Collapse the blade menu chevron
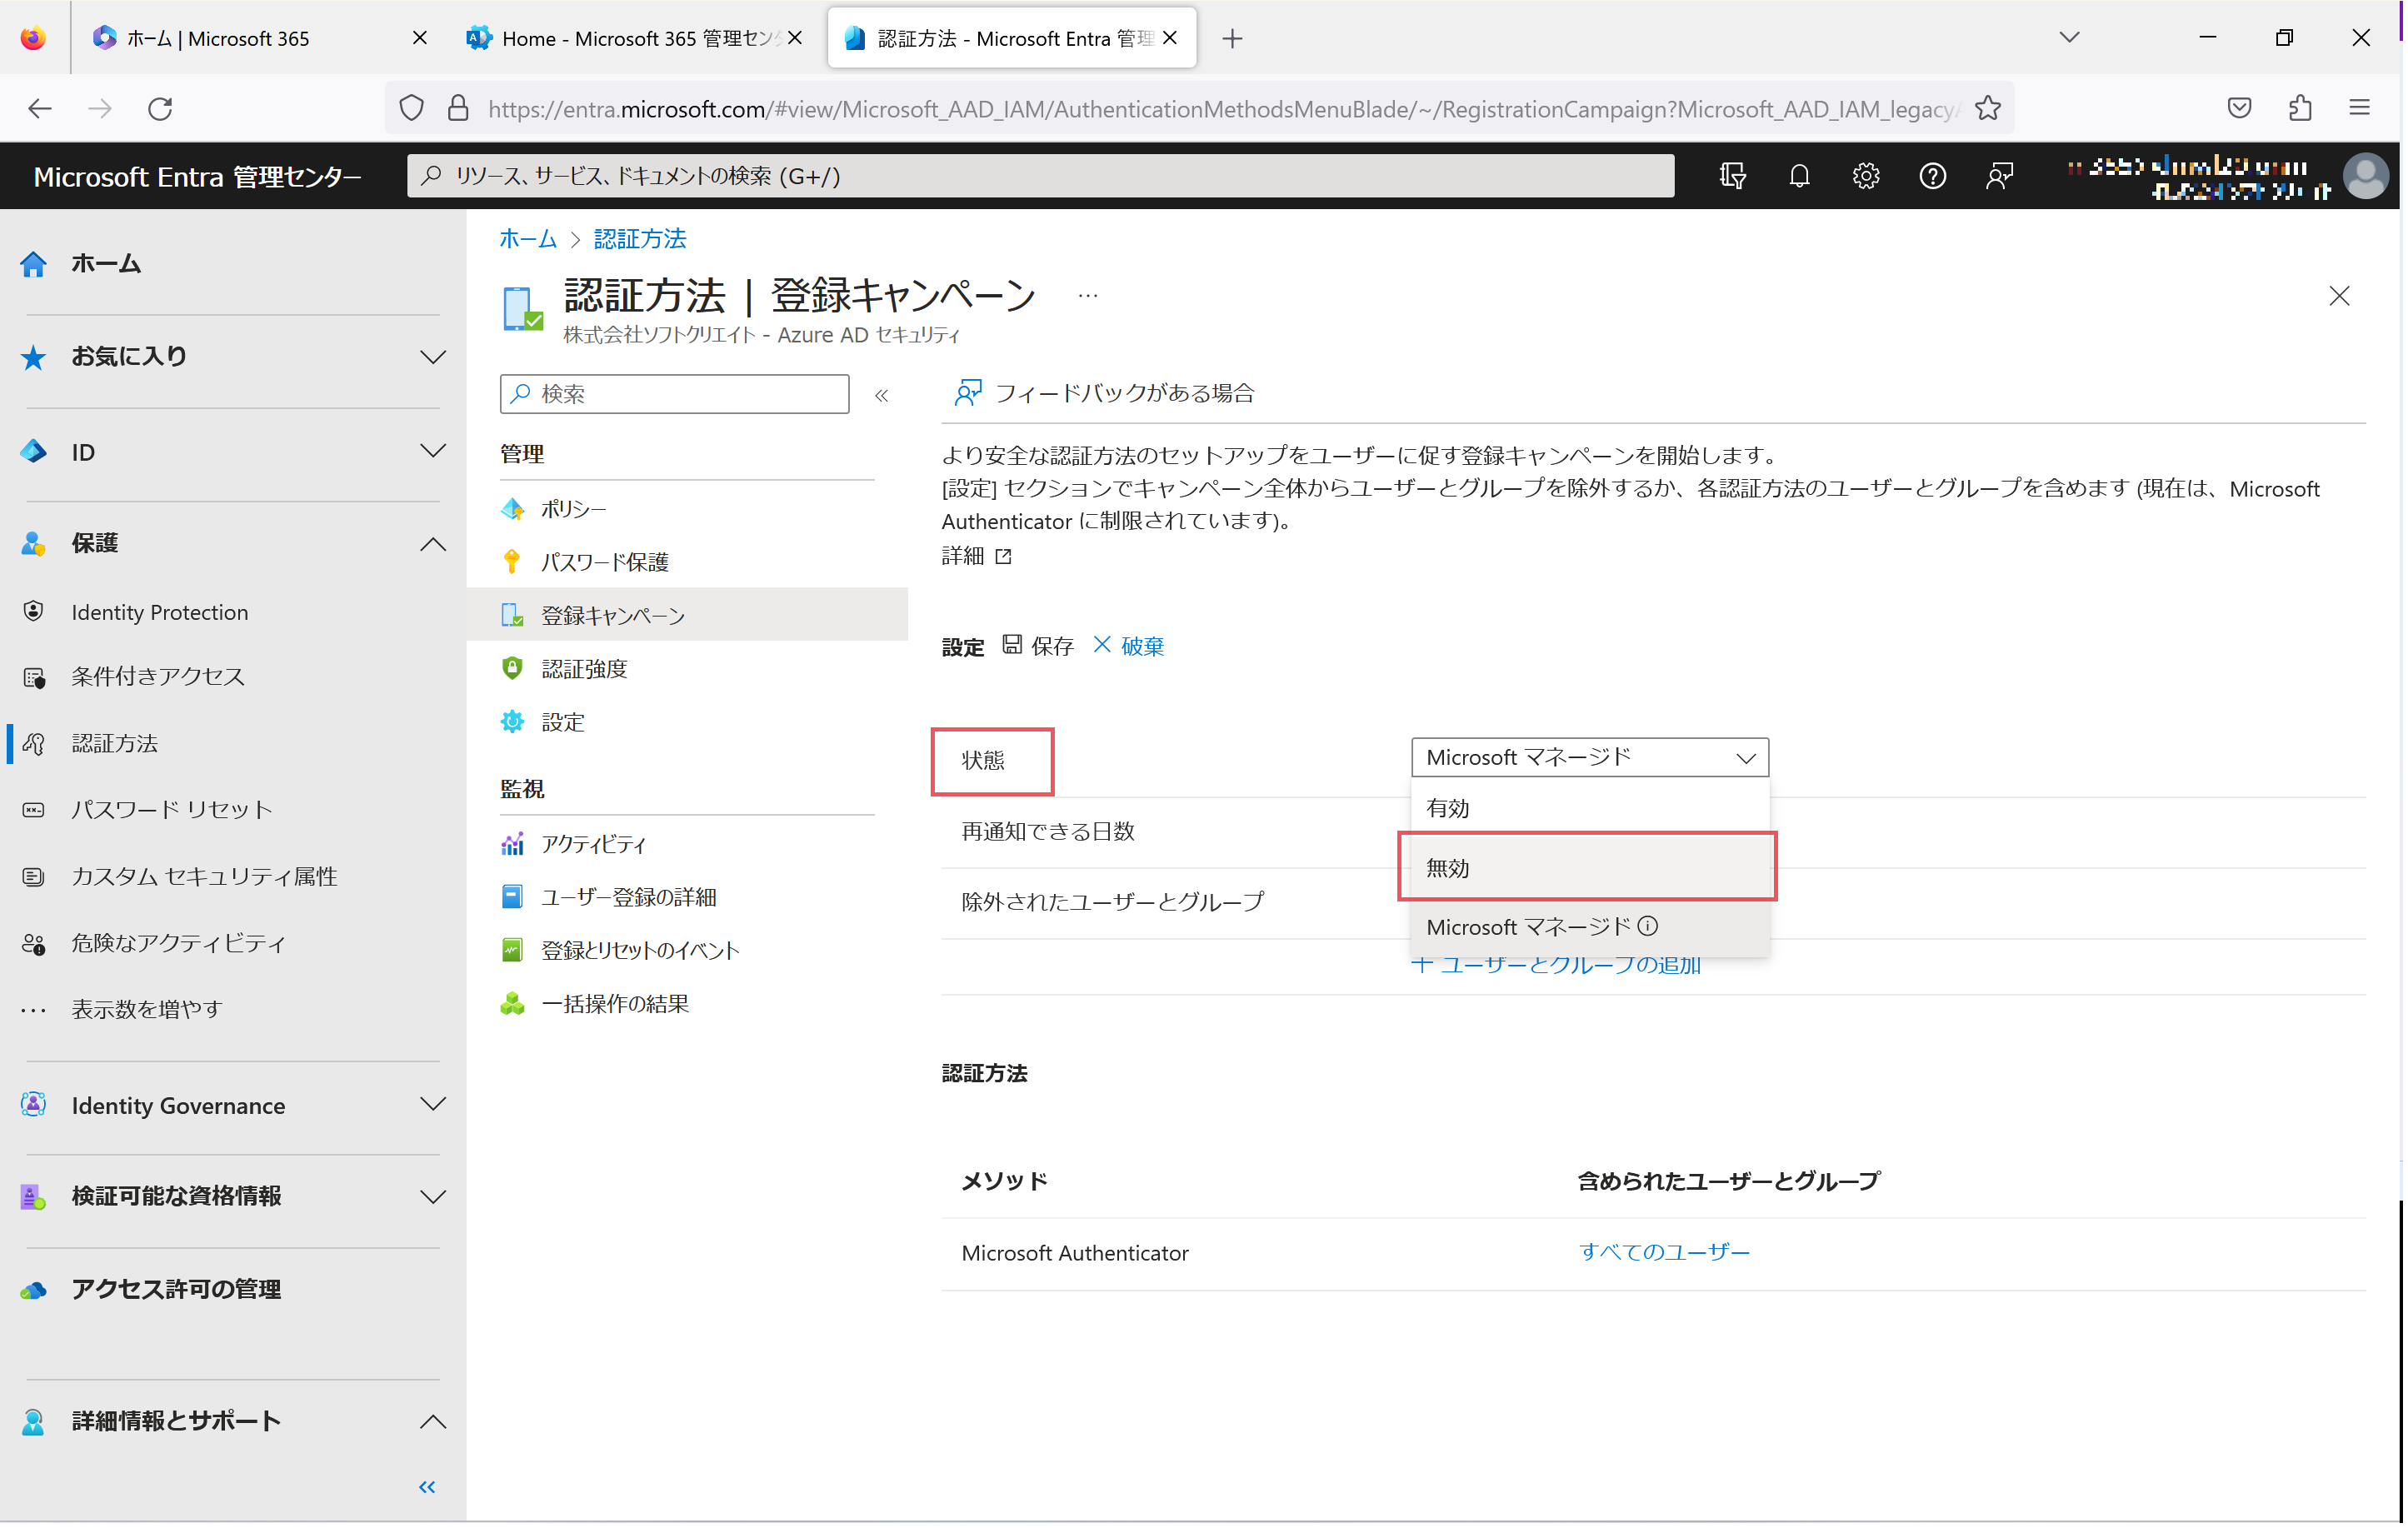The image size is (2408, 1528). [x=883, y=396]
